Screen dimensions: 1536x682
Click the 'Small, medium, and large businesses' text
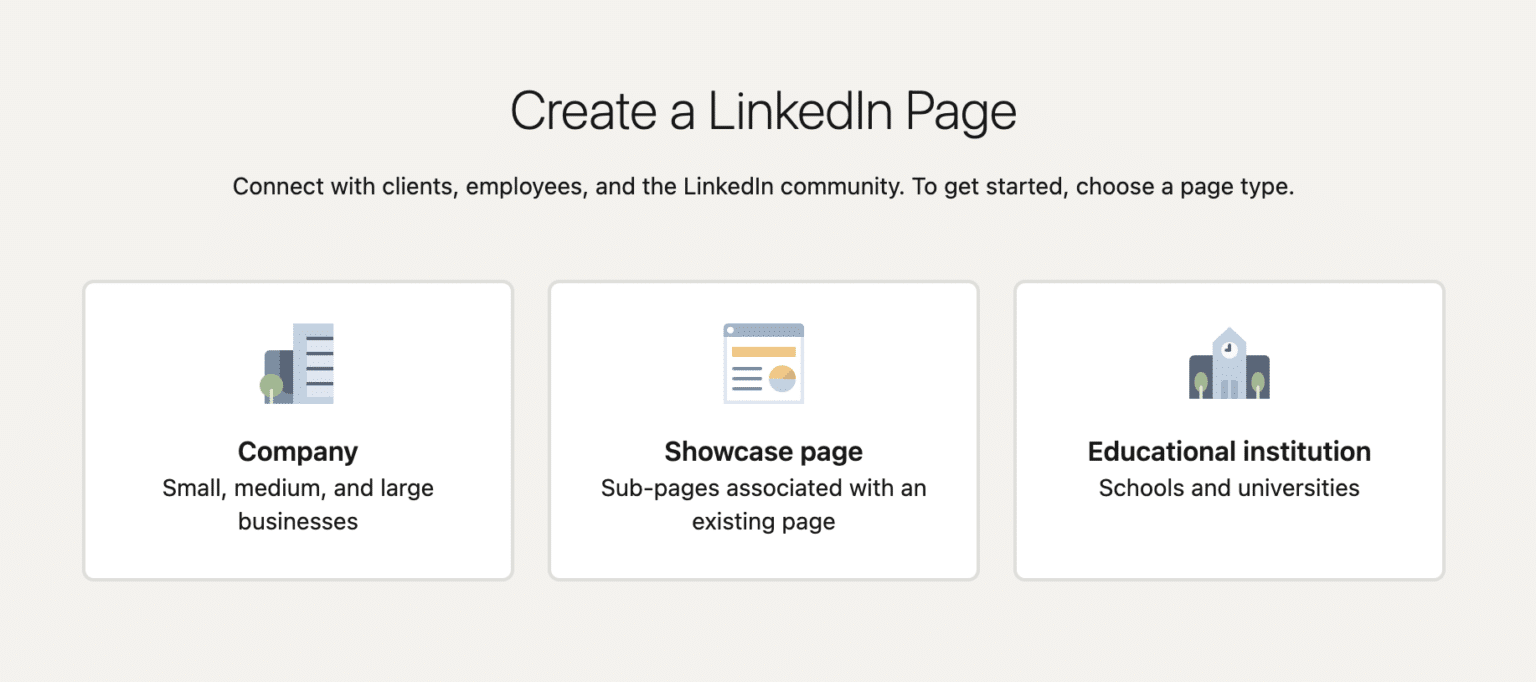click(297, 504)
